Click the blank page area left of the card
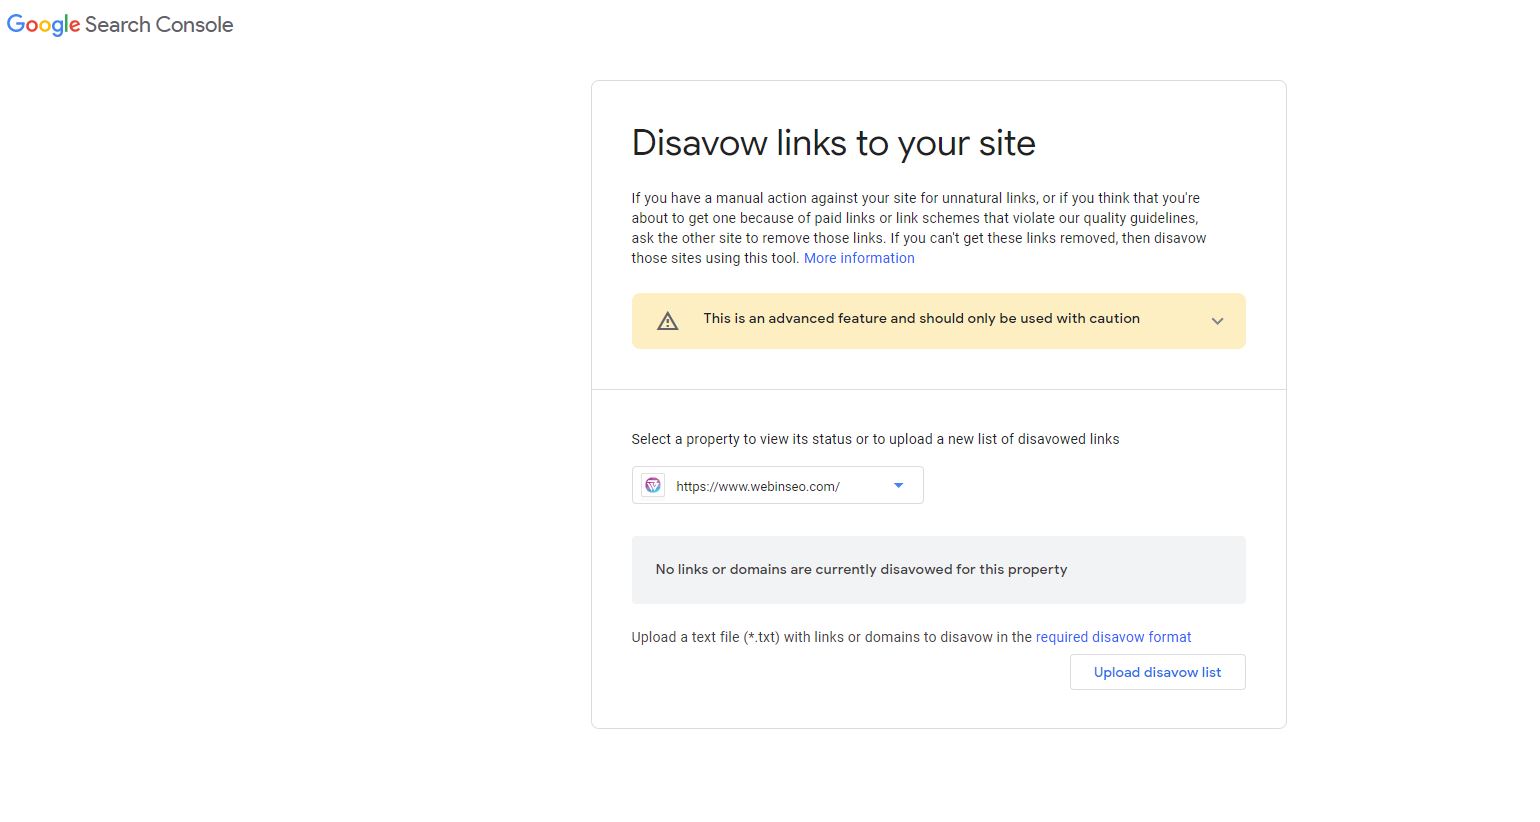Viewport: 1540px width, 822px height. coord(300,400)
